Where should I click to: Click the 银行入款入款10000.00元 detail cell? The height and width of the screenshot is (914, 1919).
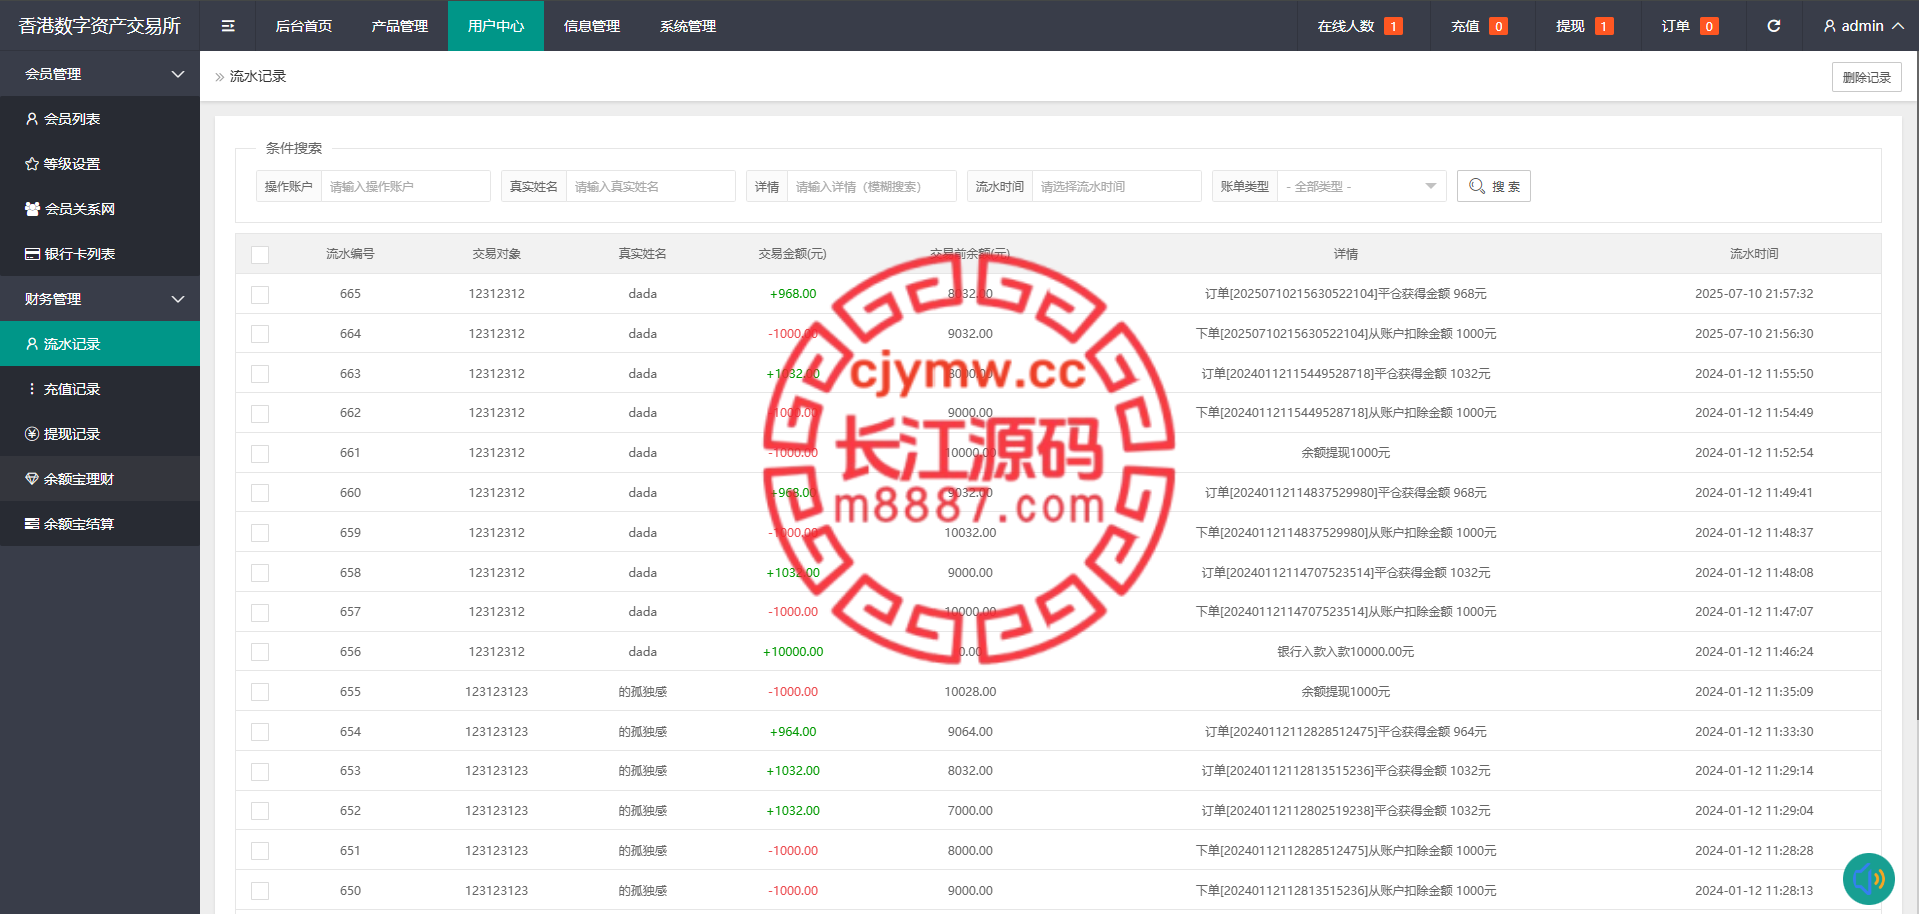click(1345, 652)
